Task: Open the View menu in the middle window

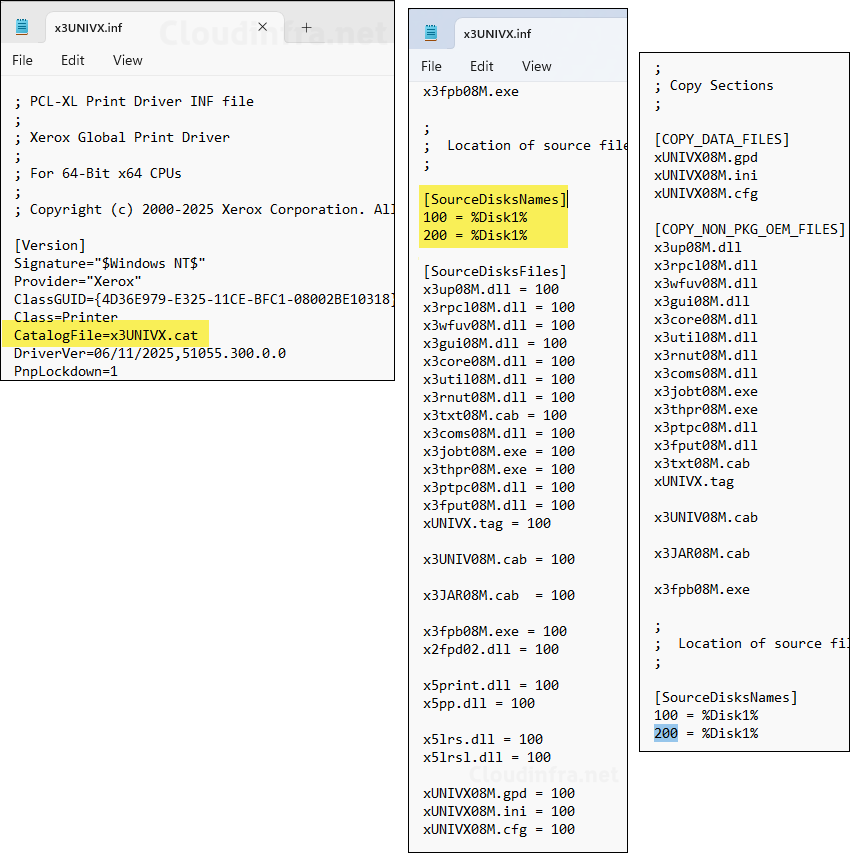Action: coord(536,66)
